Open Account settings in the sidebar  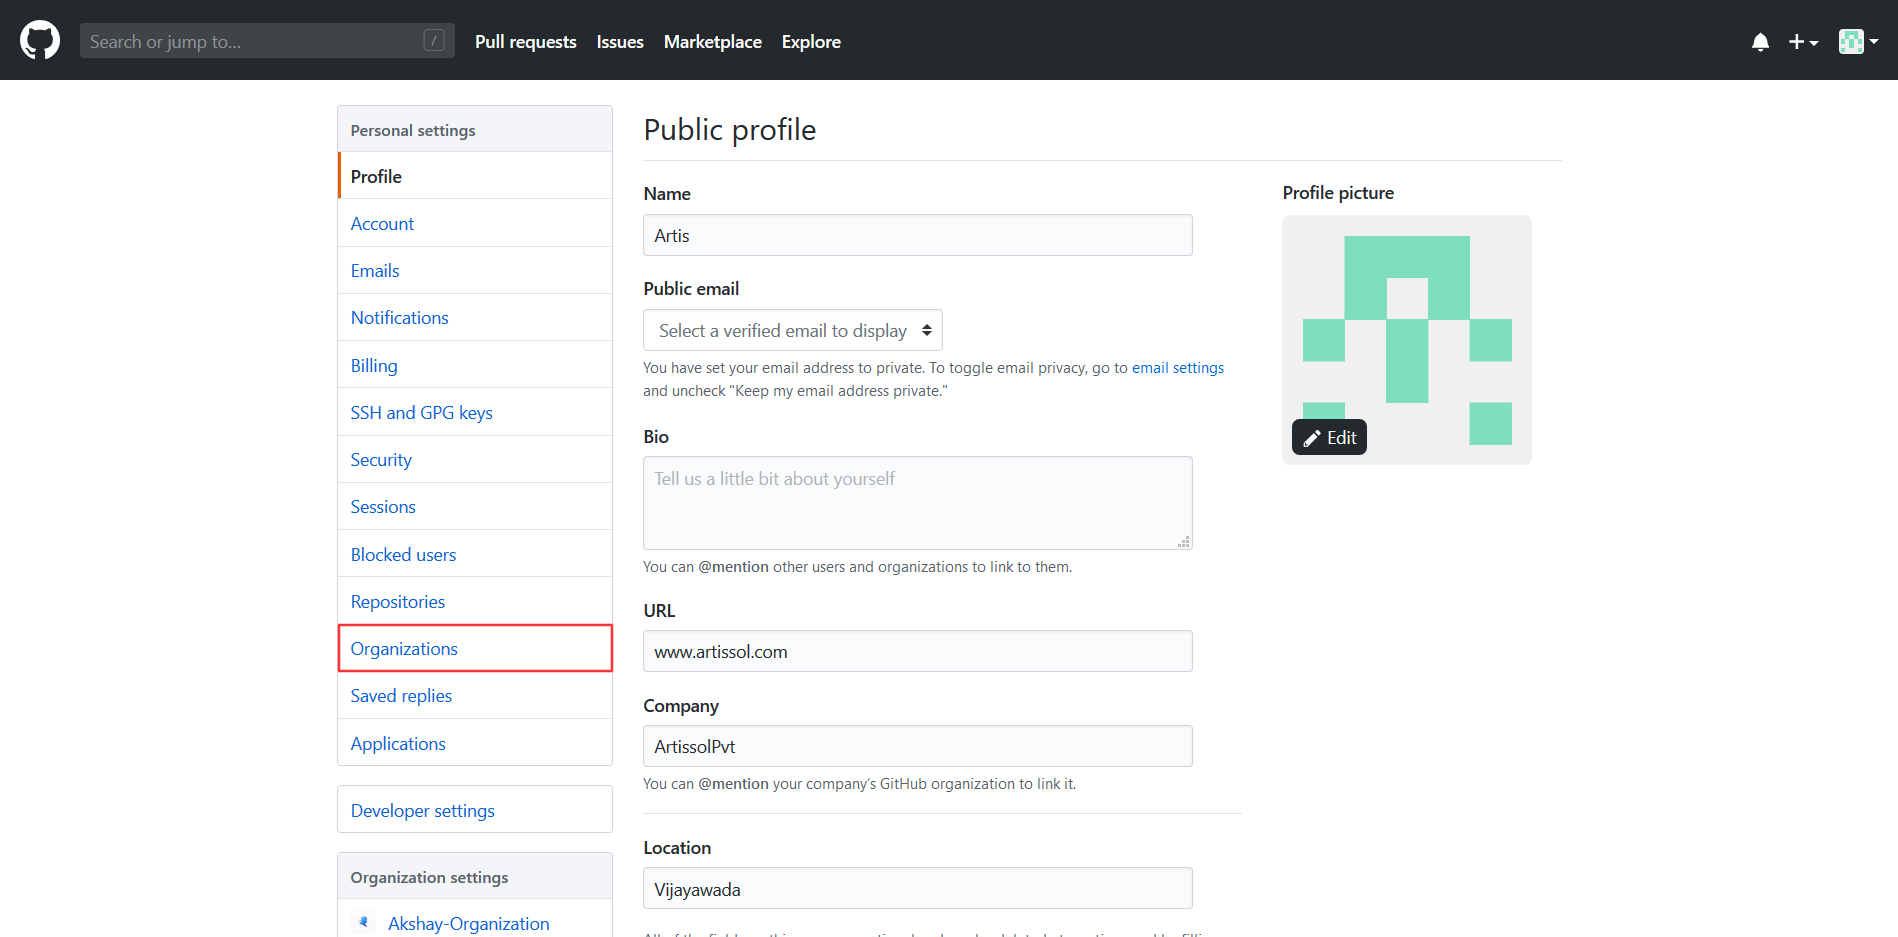(x=475, y=224)
